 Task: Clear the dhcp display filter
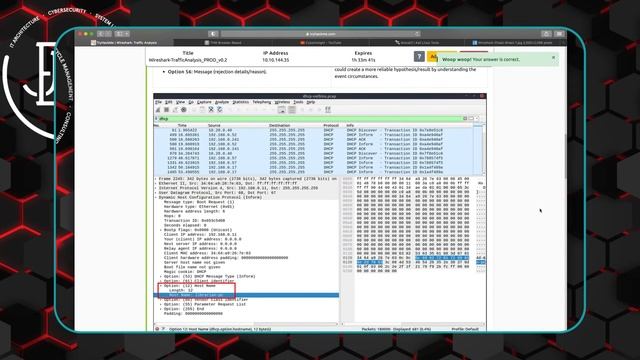pyautogui.click(x=465, y=118)
